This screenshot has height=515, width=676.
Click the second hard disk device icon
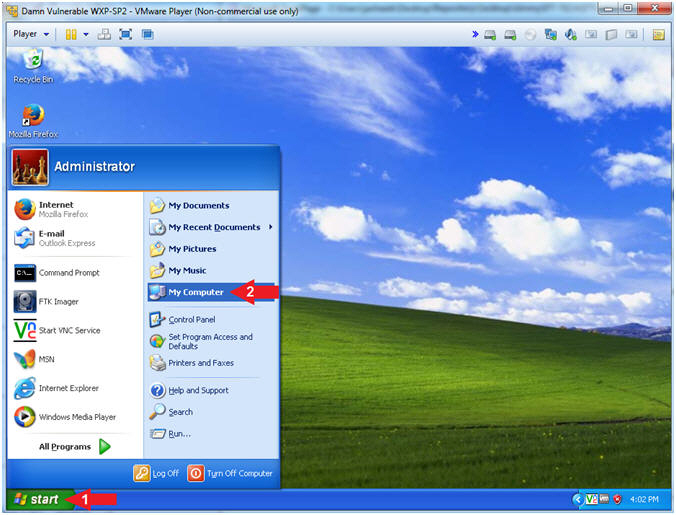point(510,34)
